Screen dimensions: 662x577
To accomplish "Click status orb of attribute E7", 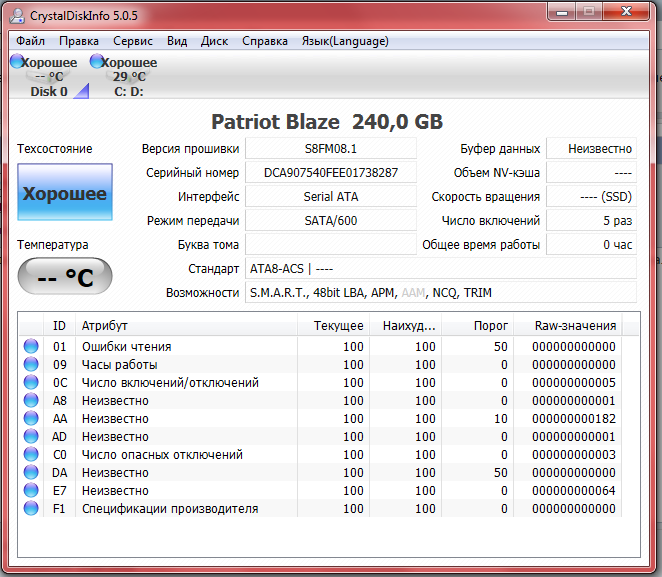I will coord(31,490).
